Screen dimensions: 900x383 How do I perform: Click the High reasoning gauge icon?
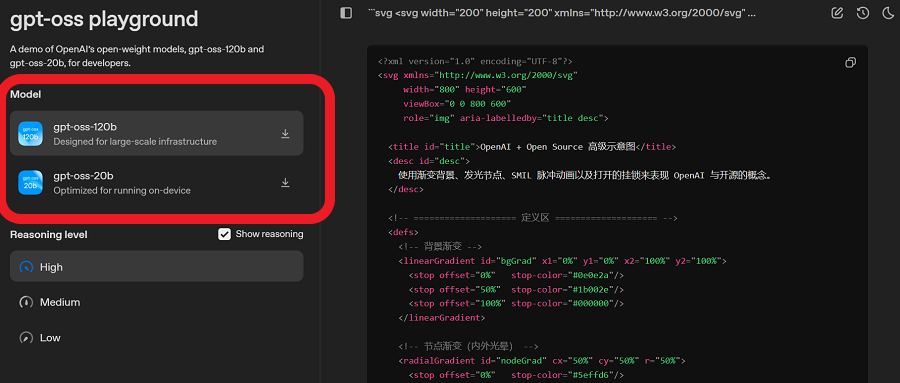tap(26, 267)
